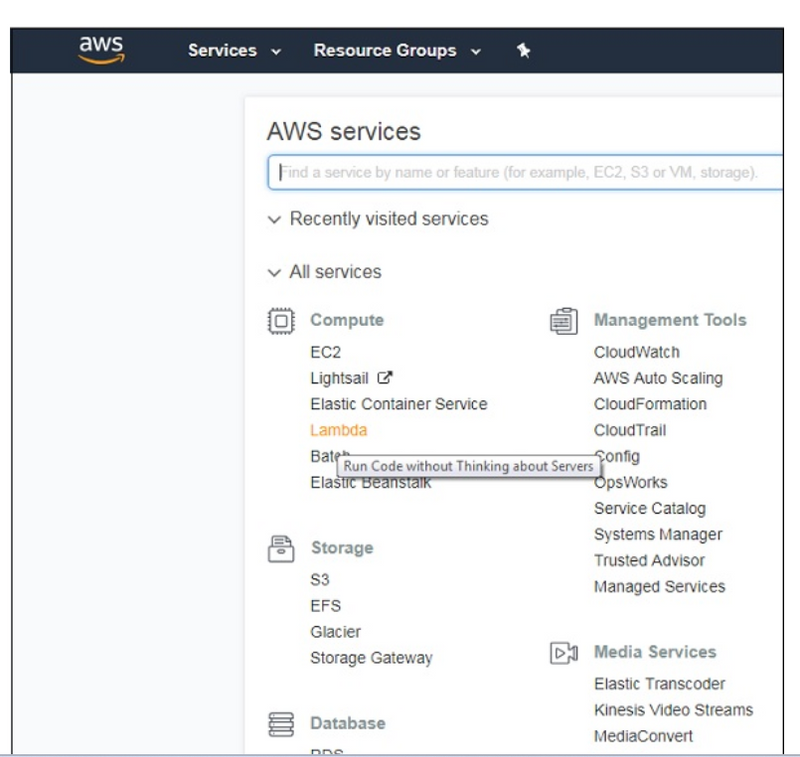The width and height of the screenshot is (800, 757).
Task: Open the Config service
Action: [x=617, y=457]
